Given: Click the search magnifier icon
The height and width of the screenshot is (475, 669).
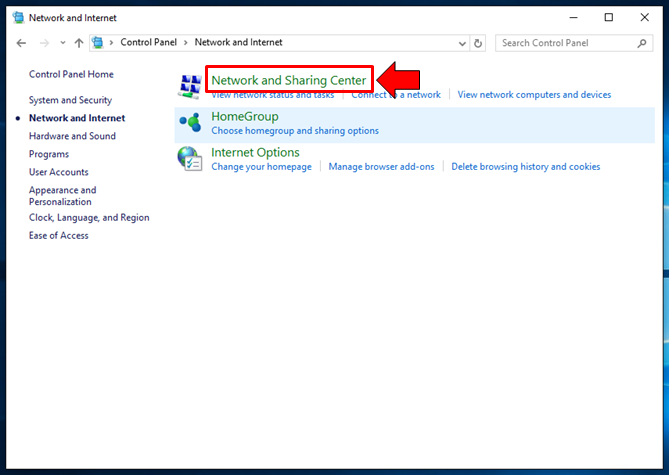Looking at the screenshot, I should (642, 43).
